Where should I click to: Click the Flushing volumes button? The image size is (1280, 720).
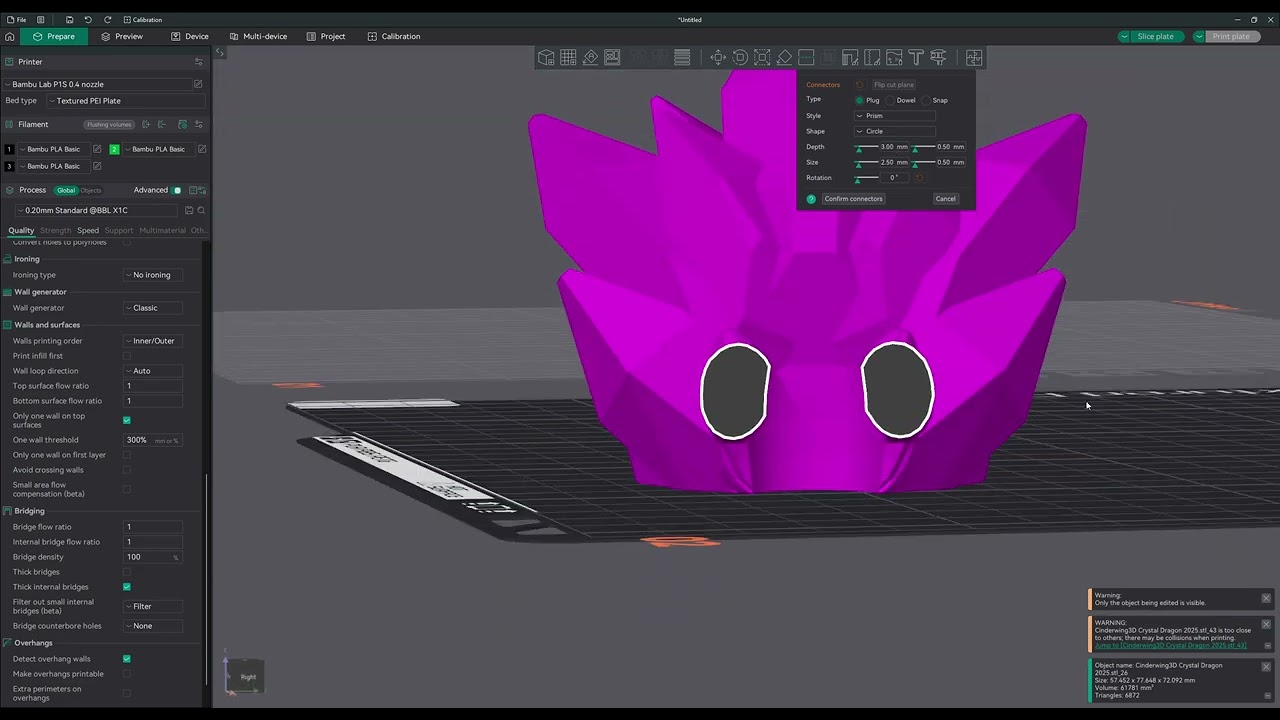pos(109,125)
